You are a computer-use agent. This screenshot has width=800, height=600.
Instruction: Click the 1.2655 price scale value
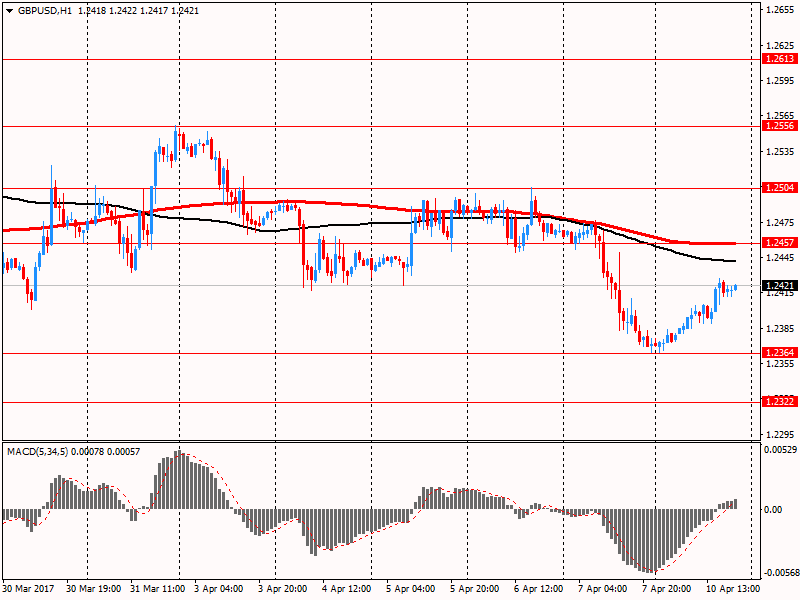click(x=781, y=10)
